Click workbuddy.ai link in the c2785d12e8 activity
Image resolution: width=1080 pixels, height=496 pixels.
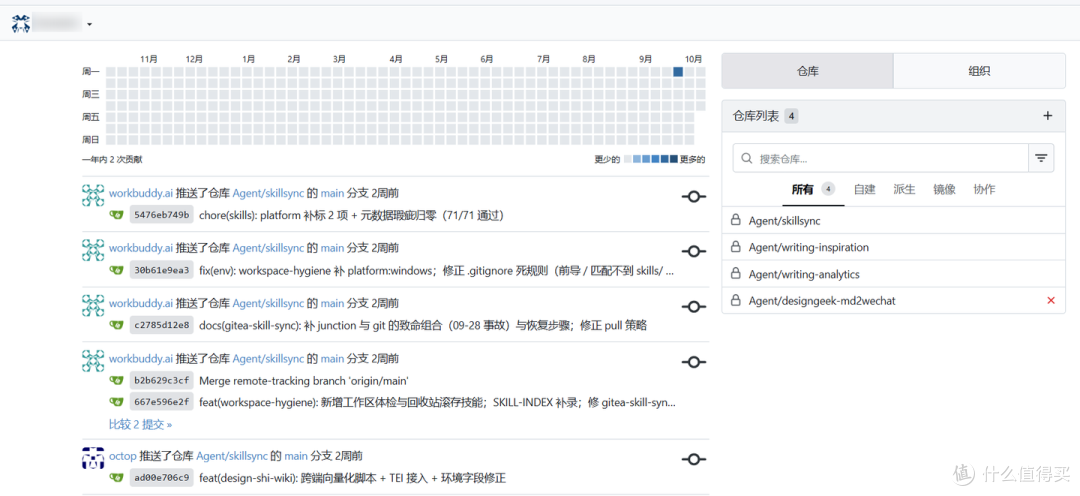[x=141, y=303]
